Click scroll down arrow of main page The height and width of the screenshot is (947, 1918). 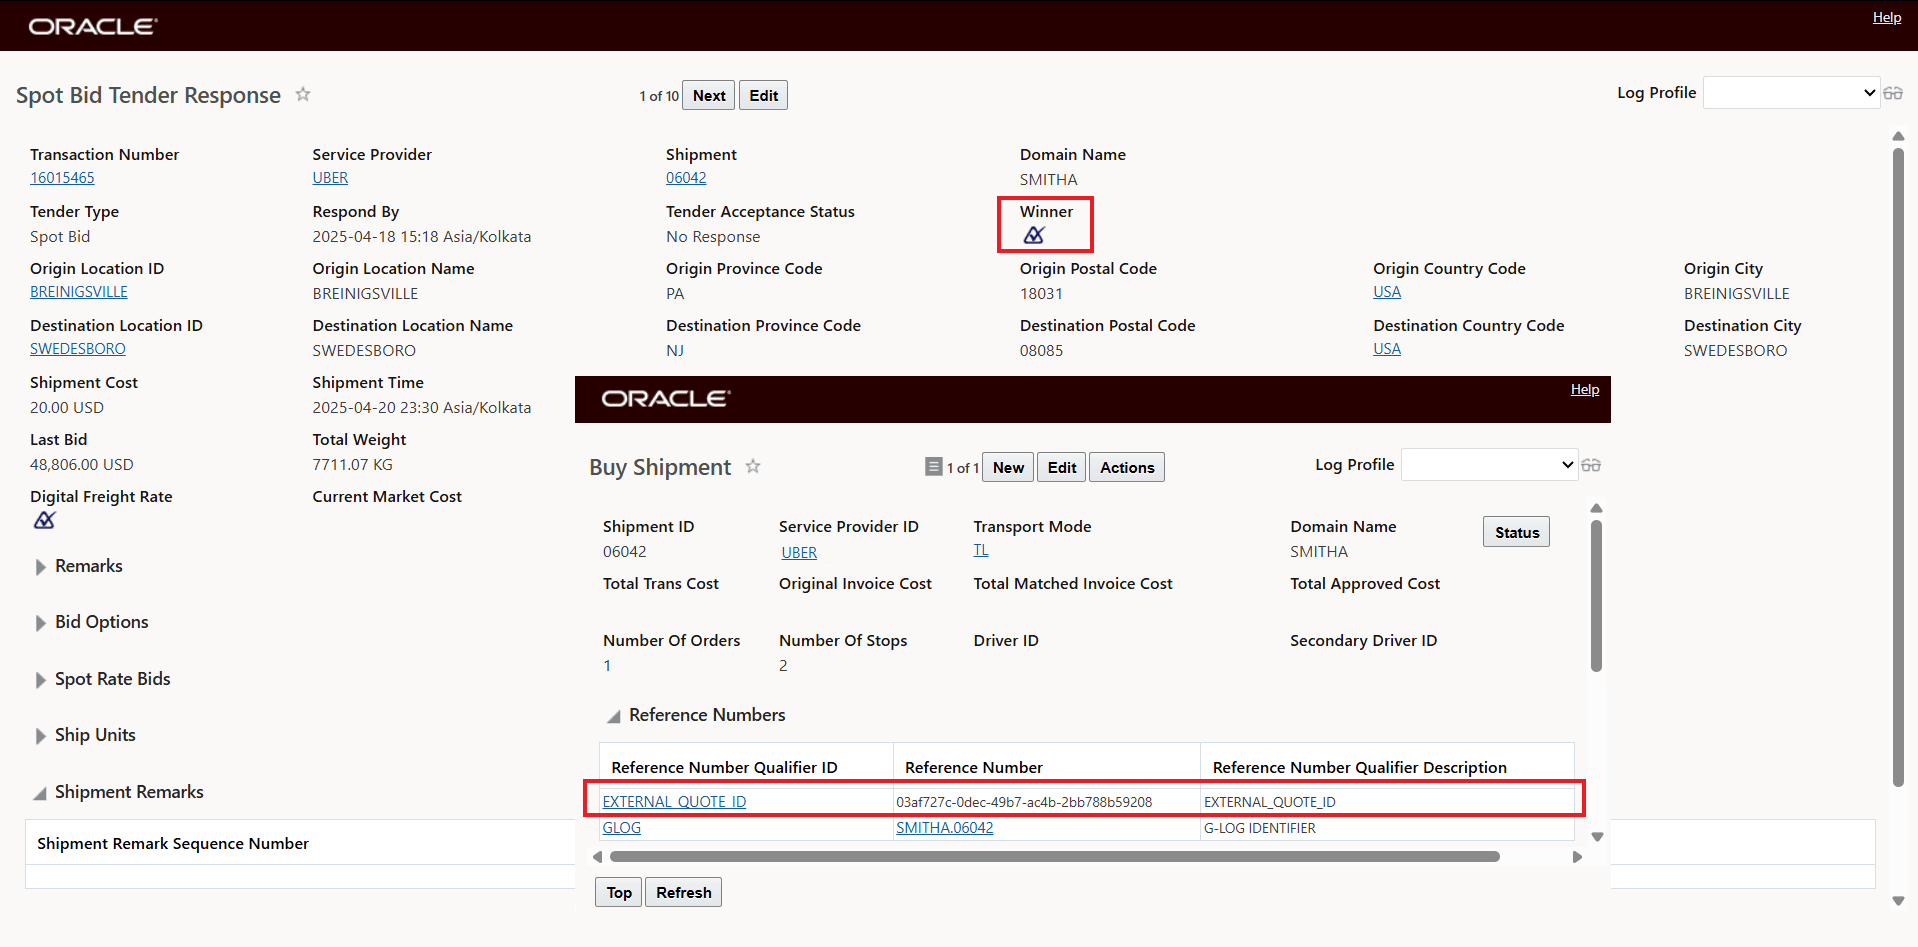pyautogui.click(x=1898, y=901)
